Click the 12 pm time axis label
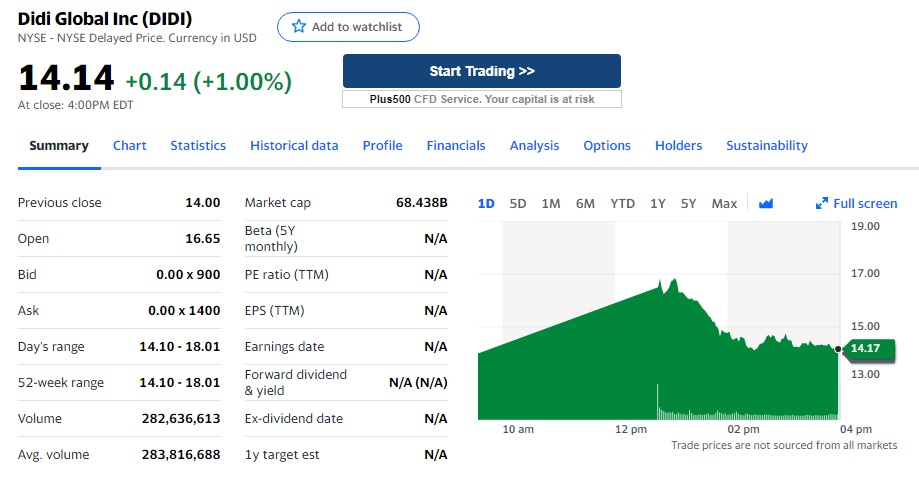Image resolution: width=919 pixels, height=499 pixels. tap(631, 429)
